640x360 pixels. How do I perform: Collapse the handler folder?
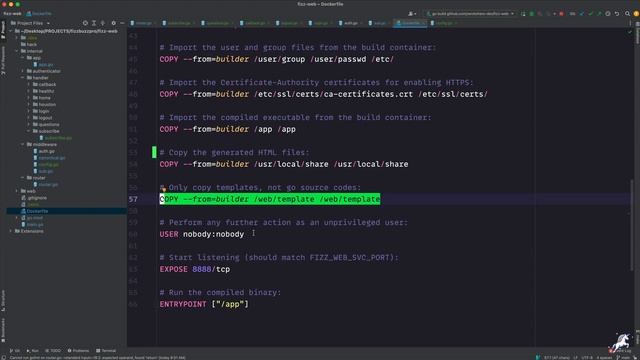pos(22,78)
